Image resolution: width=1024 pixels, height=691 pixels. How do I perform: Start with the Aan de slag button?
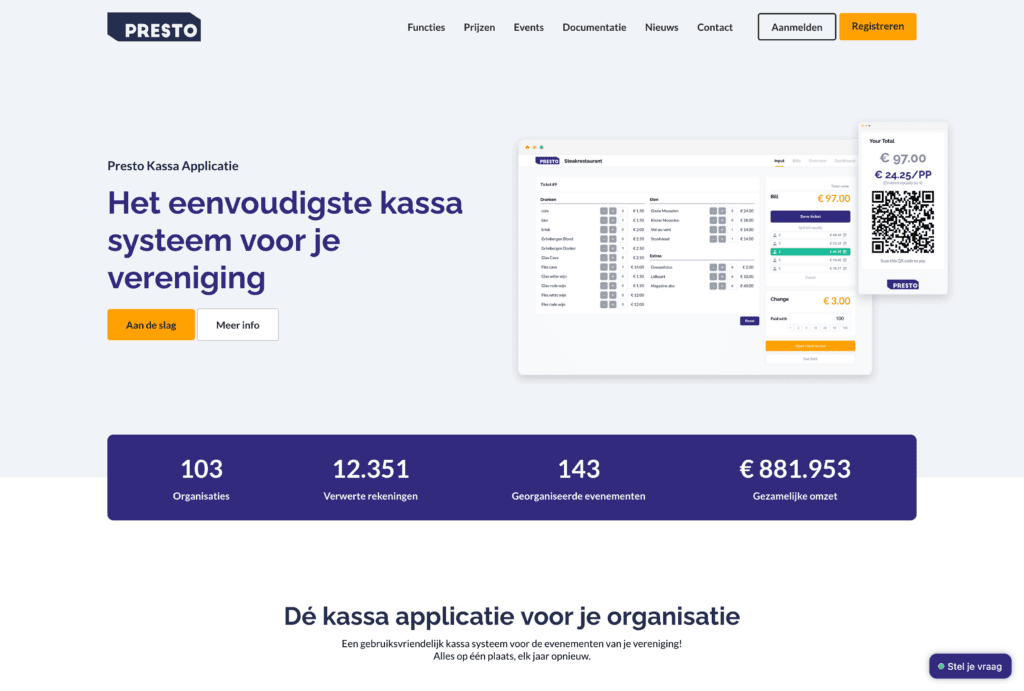151,325
